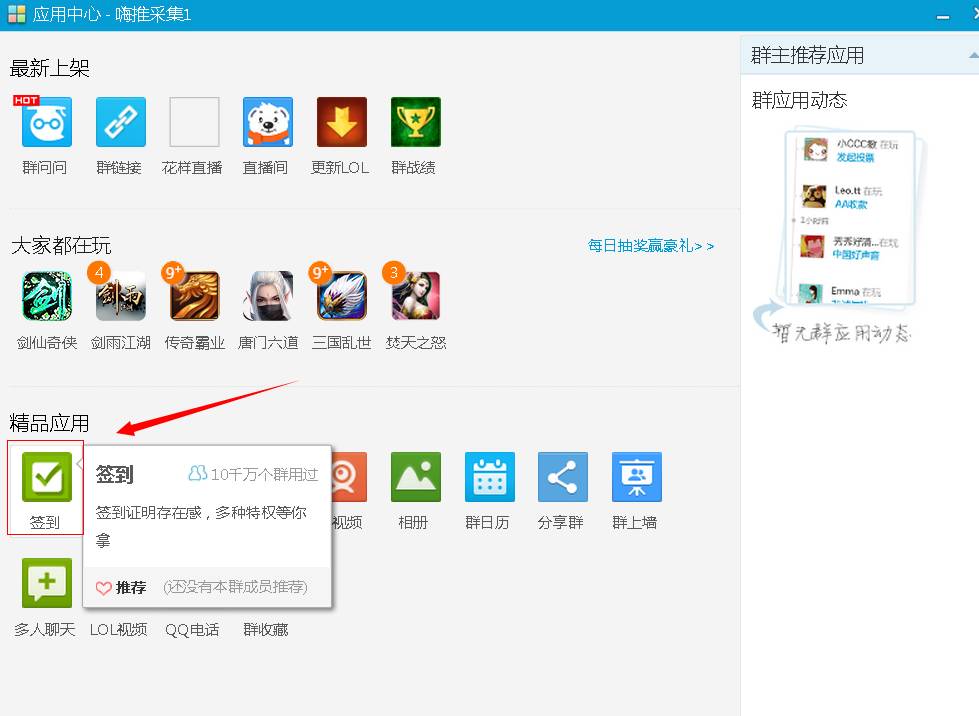Open the 每日抽奖赢豪礼 lottery link
The image size is (979, 716).
click(651, 245)
